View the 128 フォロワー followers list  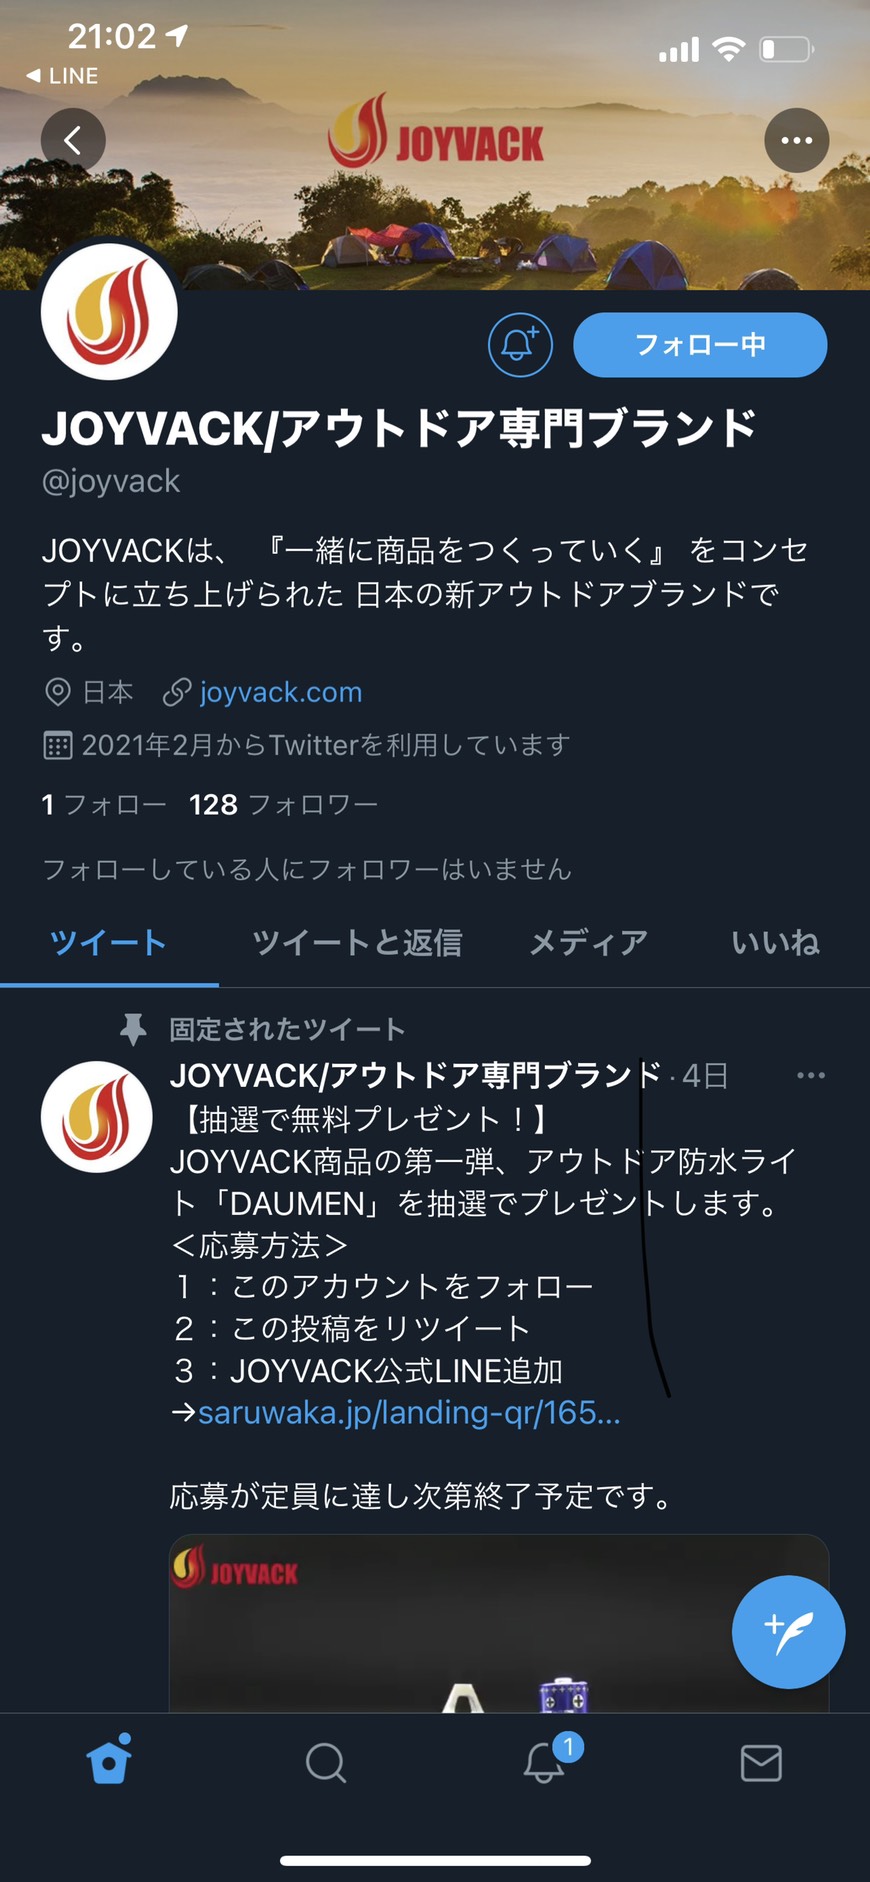tap(283, 805)
